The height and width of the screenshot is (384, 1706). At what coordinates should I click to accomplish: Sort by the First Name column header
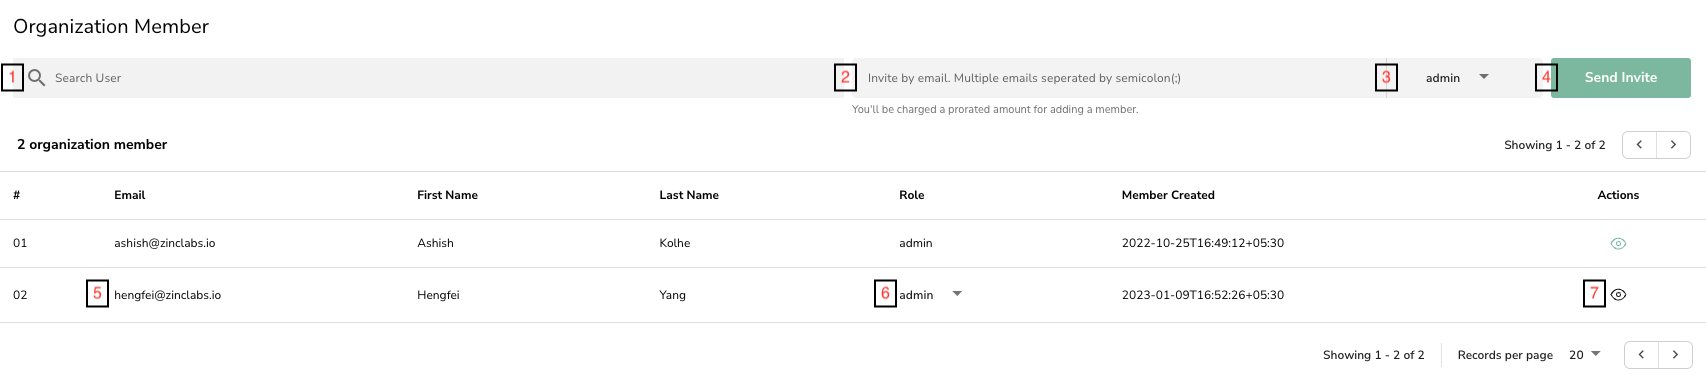pyautogui.click(x=447, y=195)
